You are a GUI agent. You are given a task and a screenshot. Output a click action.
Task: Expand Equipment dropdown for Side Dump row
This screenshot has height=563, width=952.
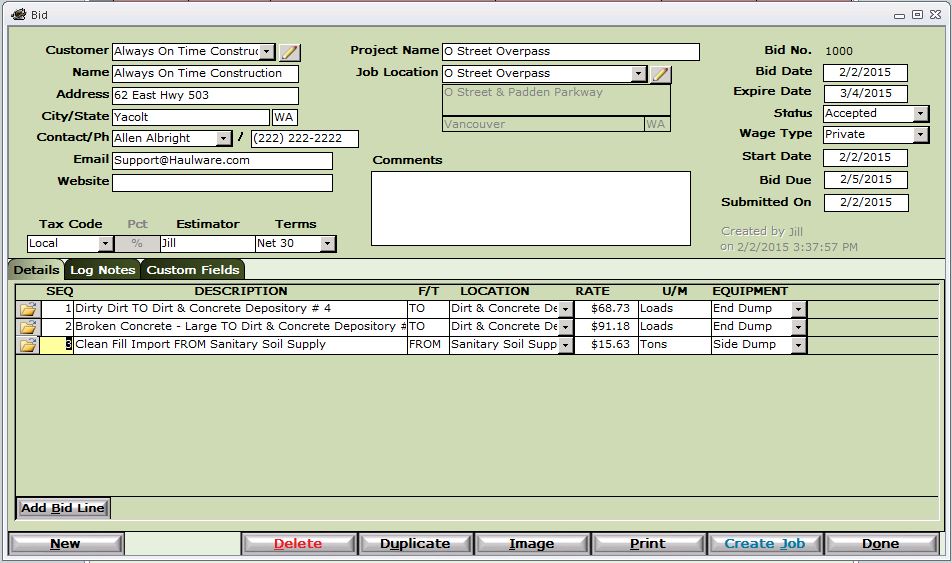pos(798,345)
